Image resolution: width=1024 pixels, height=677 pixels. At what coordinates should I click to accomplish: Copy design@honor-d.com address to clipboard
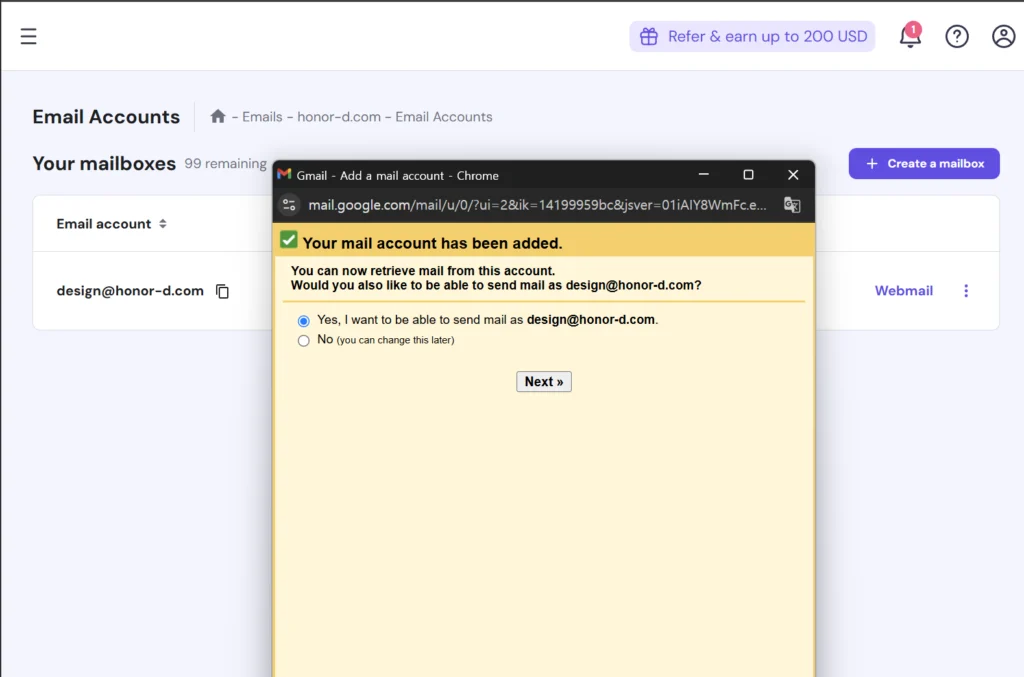(222, 291)
